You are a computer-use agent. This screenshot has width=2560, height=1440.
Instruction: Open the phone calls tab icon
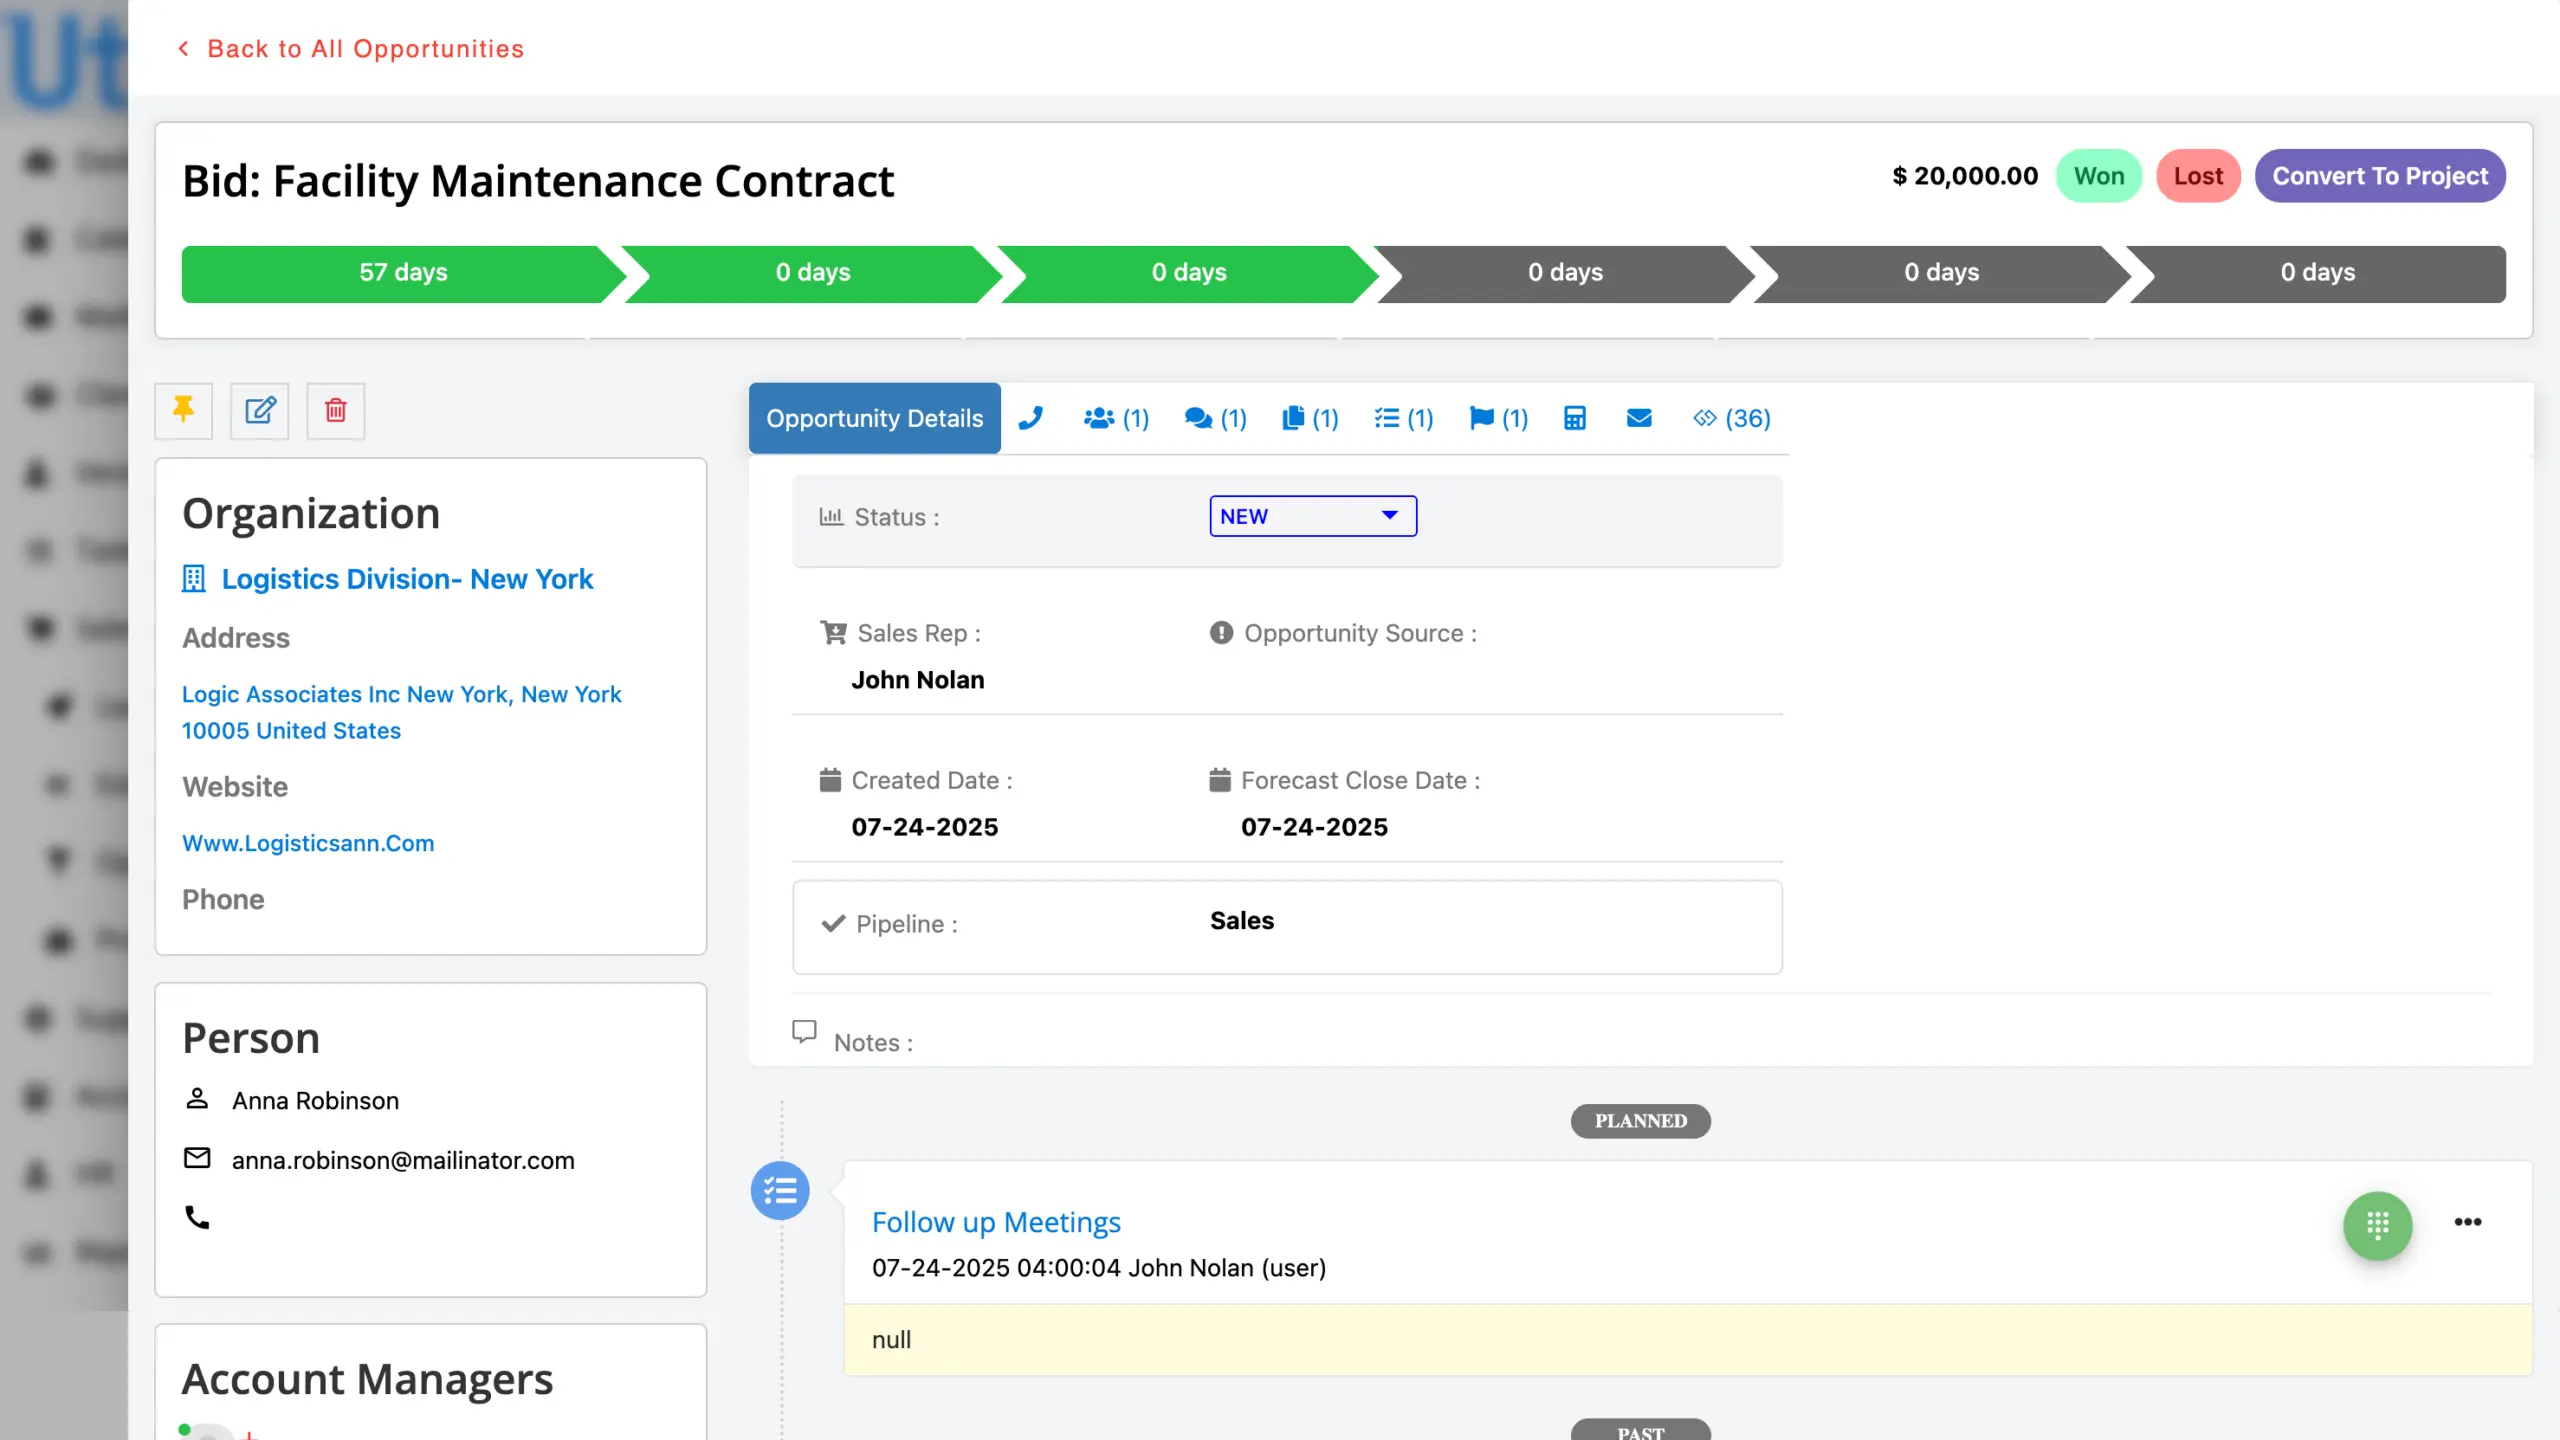coord(1031,418)
